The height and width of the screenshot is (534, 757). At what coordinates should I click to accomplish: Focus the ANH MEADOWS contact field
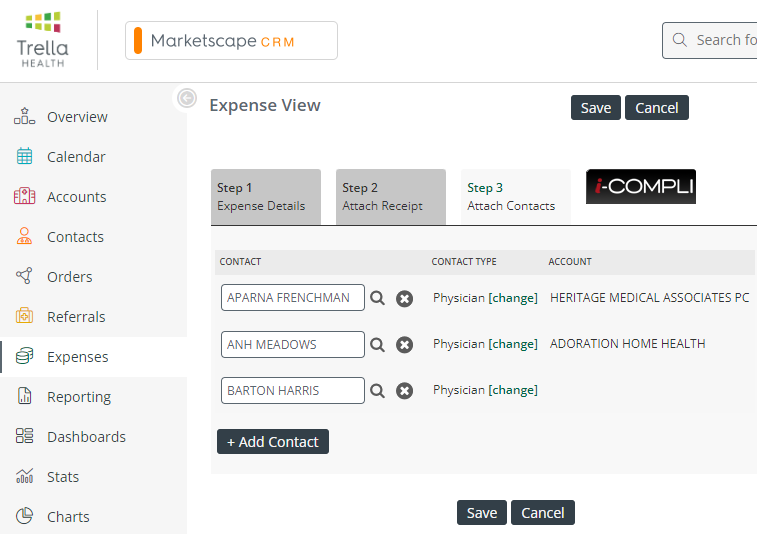pos(293,344)
